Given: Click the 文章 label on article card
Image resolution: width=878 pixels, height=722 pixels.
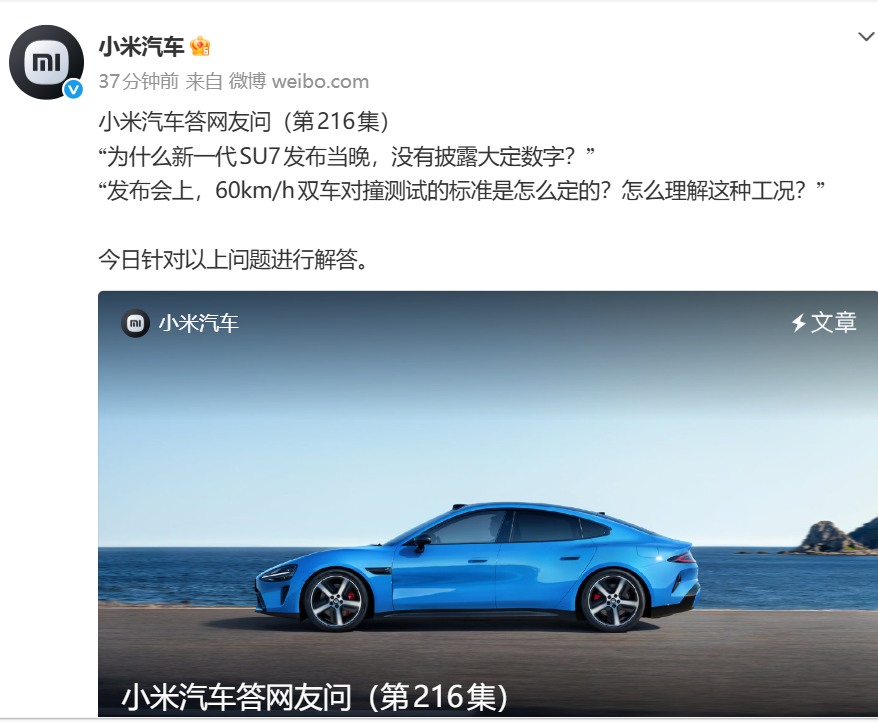Looking at the screenshot, I should click(x=834, y=323).
